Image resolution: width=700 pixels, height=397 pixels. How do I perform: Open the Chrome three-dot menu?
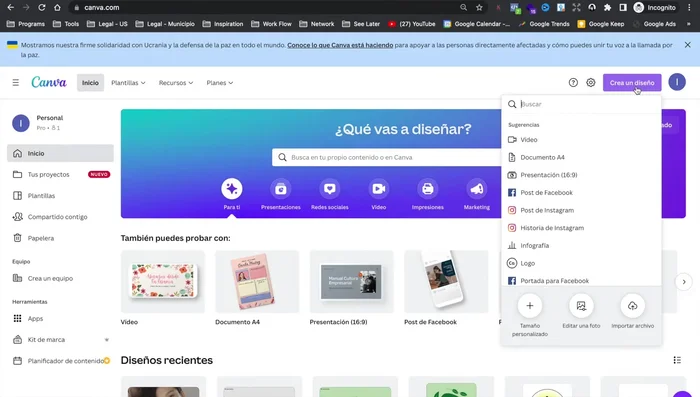pos(690,8)
